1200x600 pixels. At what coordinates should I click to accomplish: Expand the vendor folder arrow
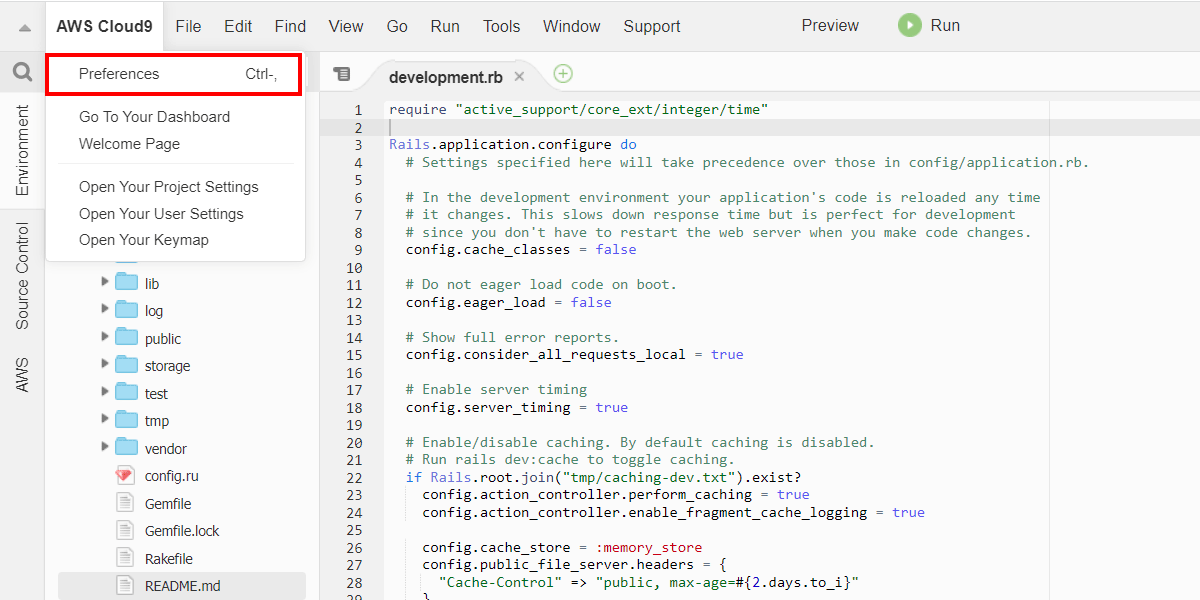click(105, 448)
